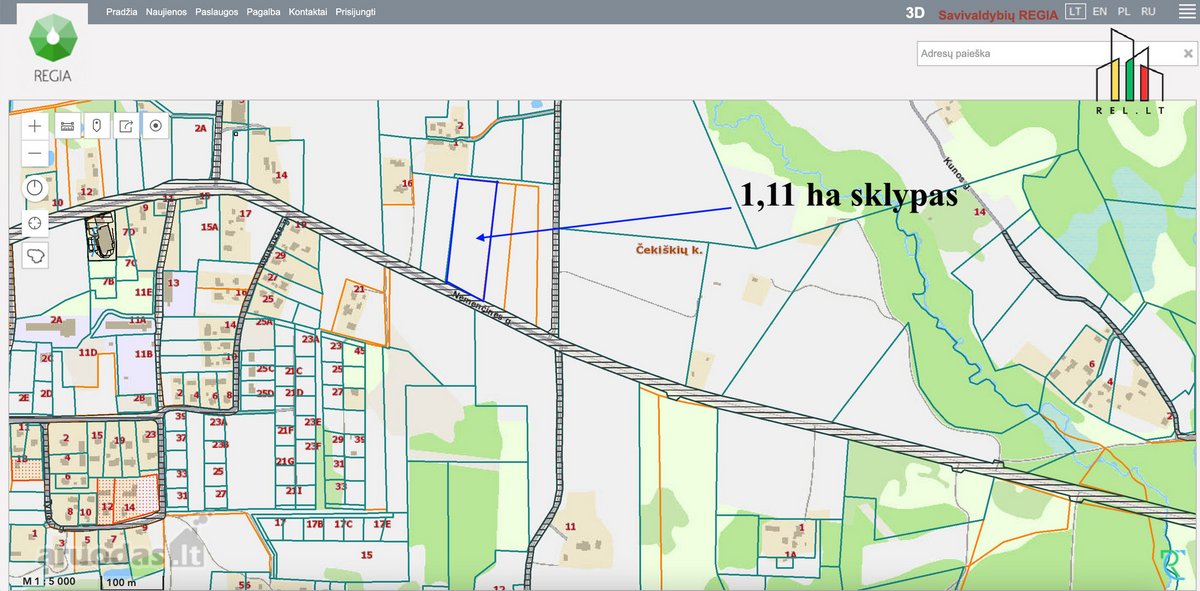The image size is (1200, 591).
Task: Switch language to EN
Action: 1100,12
